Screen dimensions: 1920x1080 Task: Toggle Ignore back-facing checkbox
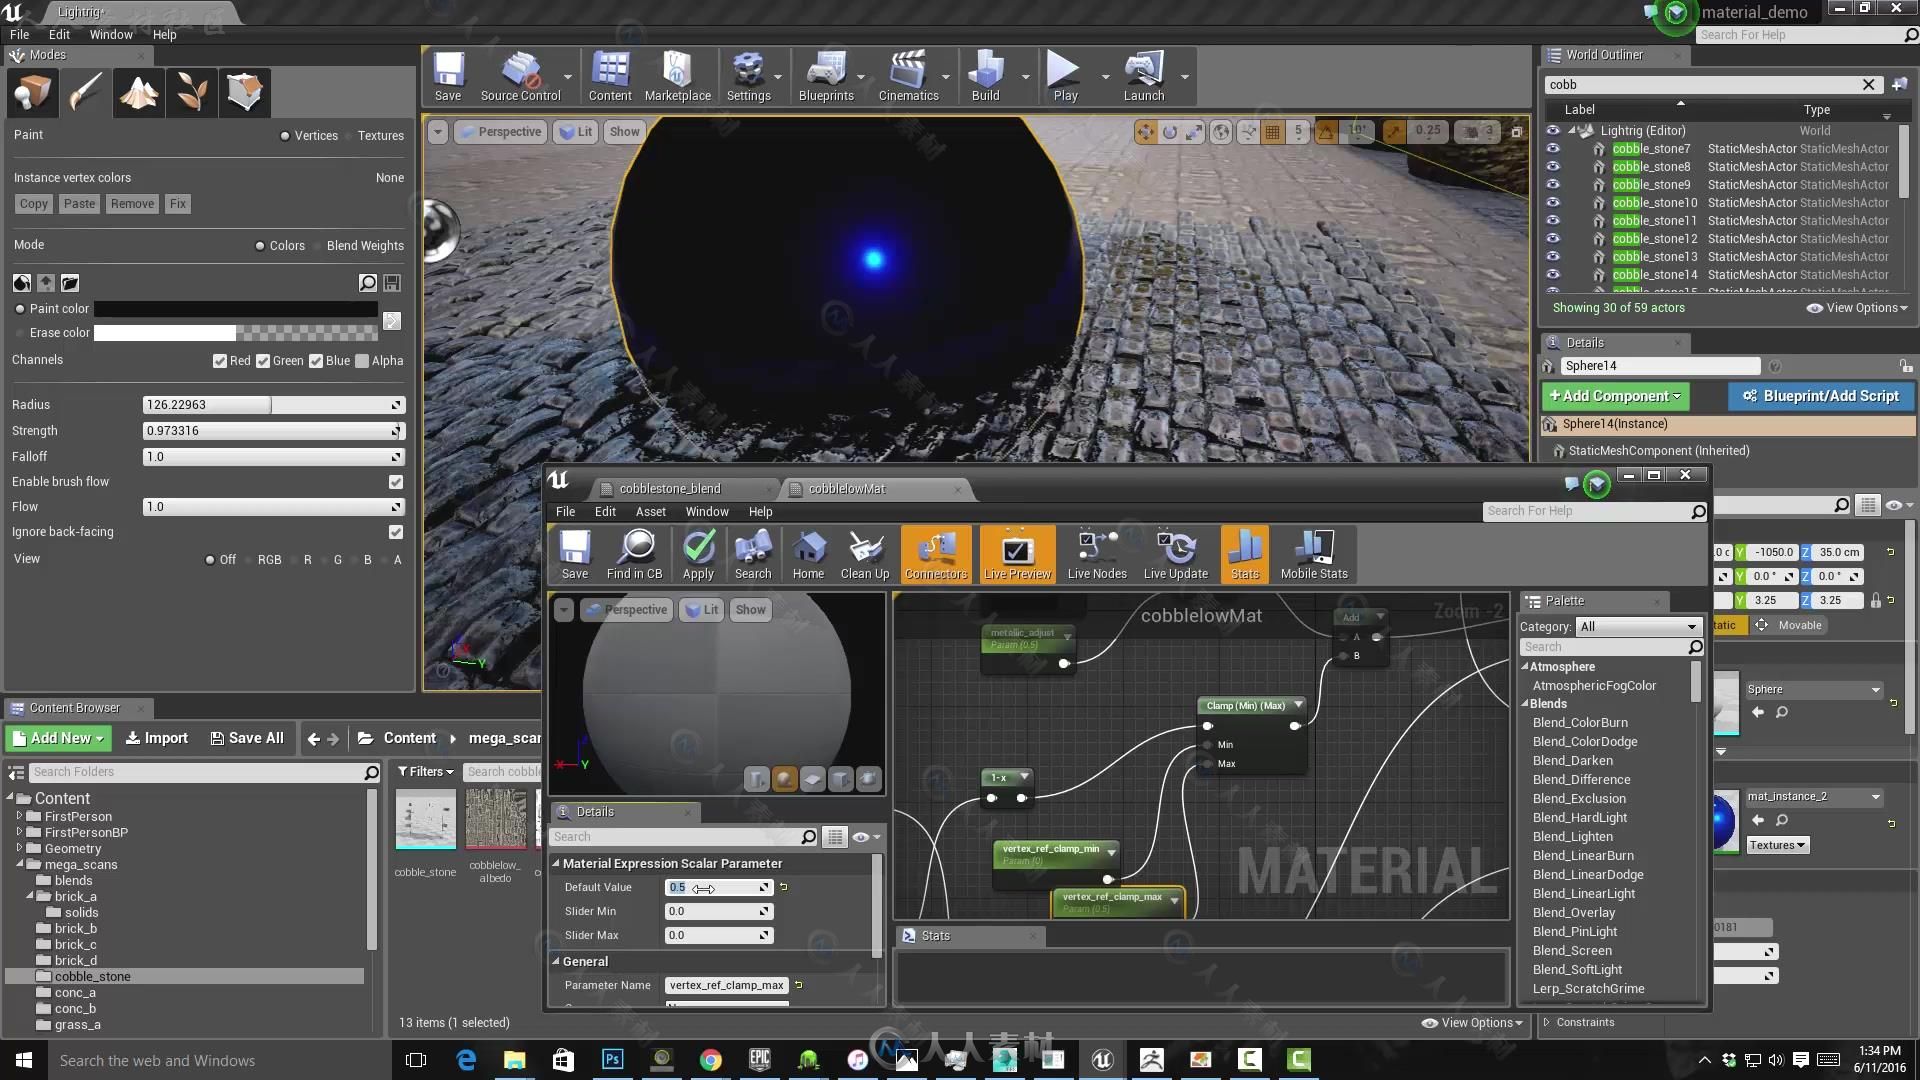pos(396,532)
